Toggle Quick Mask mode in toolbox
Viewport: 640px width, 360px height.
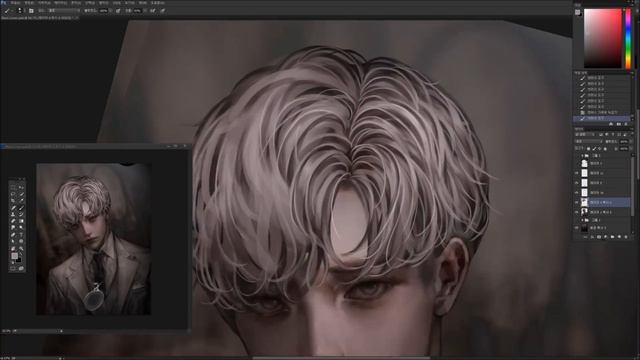[x=13, y=269]
